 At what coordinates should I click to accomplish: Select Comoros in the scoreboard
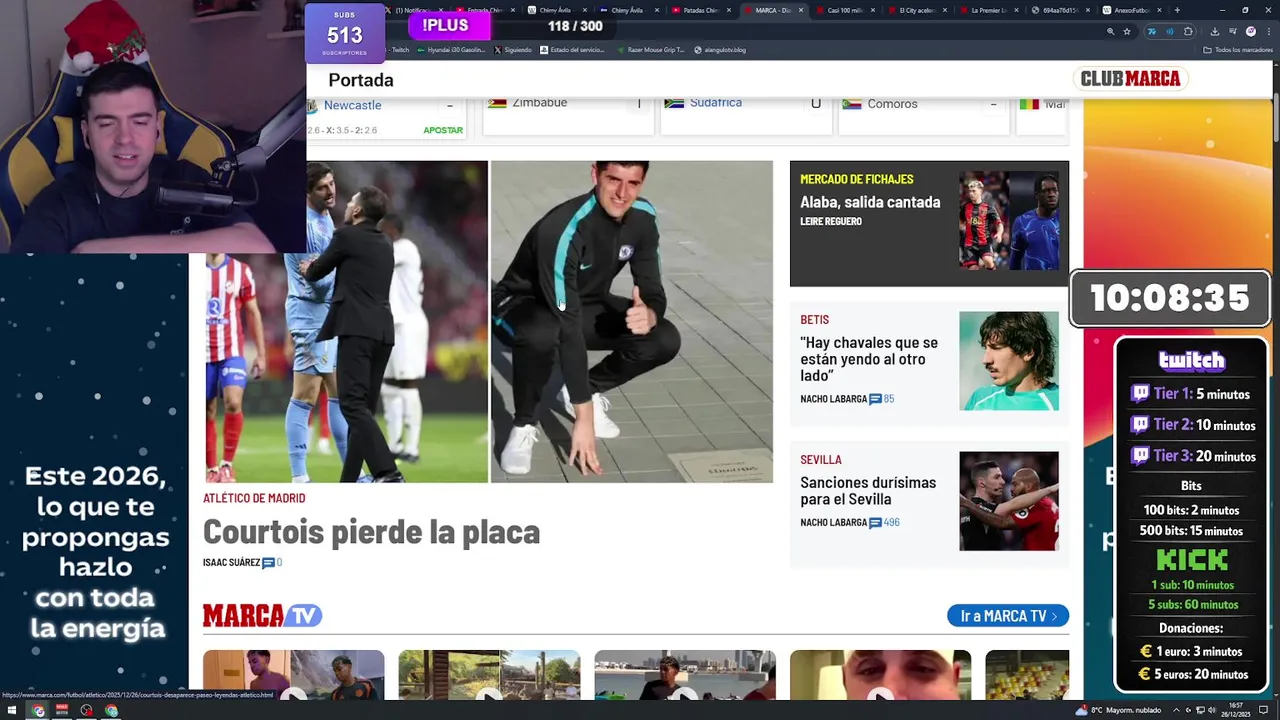[x=892, y=104]
